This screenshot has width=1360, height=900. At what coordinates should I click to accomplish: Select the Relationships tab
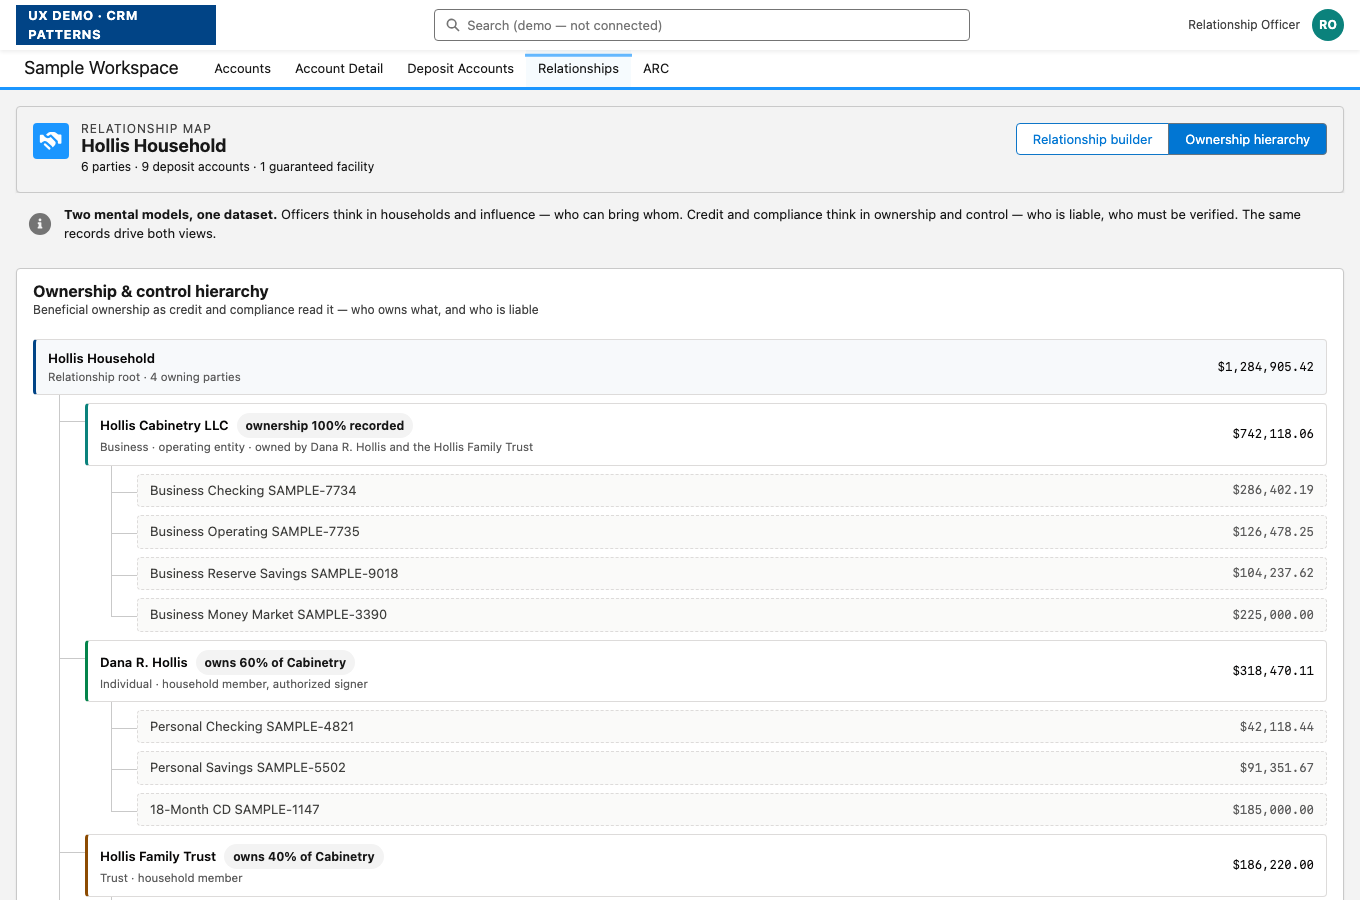coord(578,69)
